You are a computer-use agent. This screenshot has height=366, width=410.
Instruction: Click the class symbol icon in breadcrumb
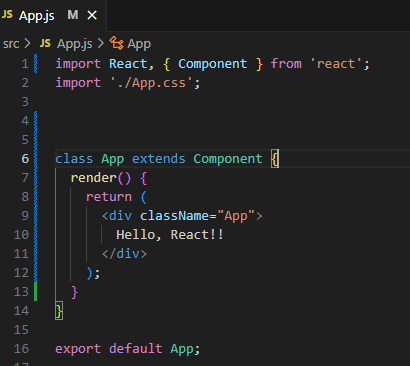117,43
